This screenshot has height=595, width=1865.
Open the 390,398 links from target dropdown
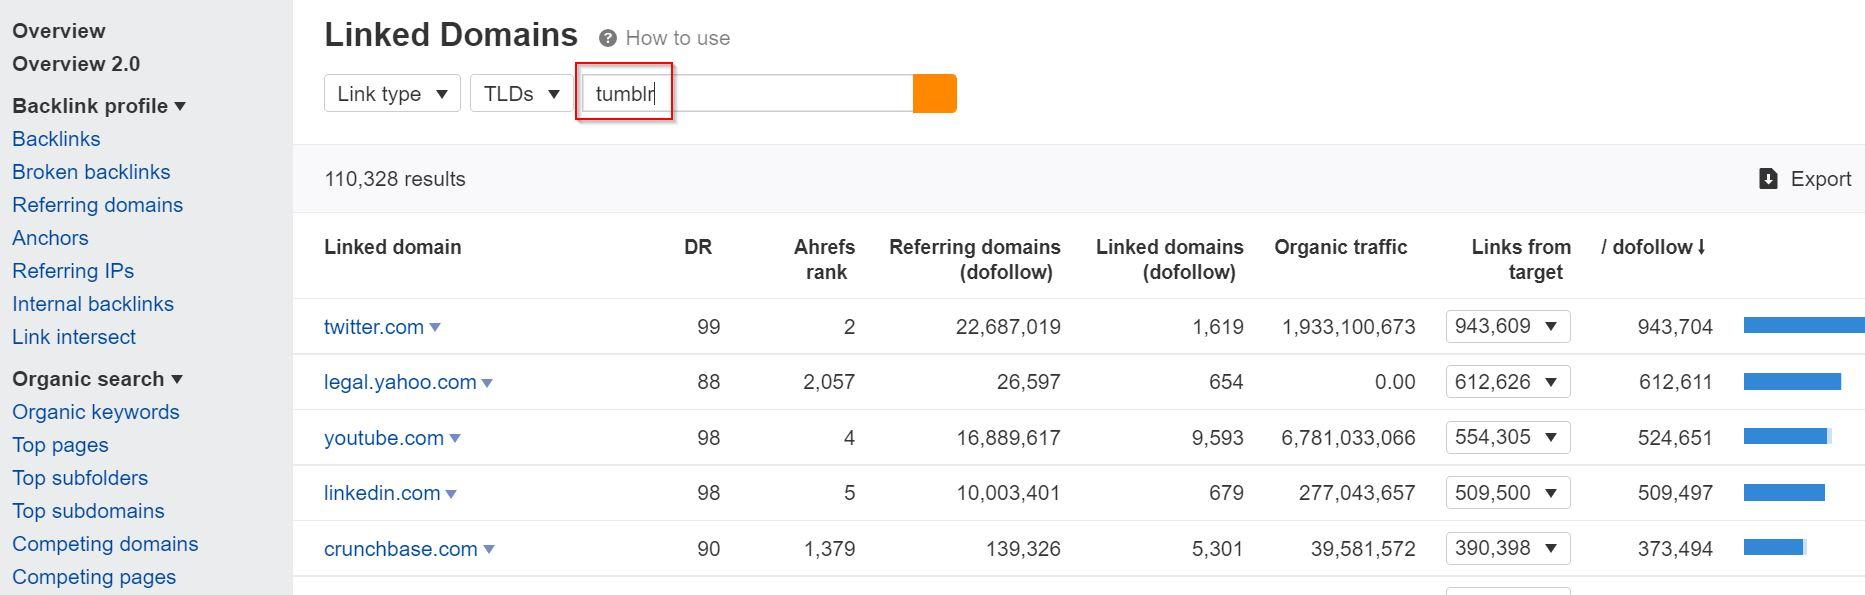pyautogui.click(x=1508, y=548)
